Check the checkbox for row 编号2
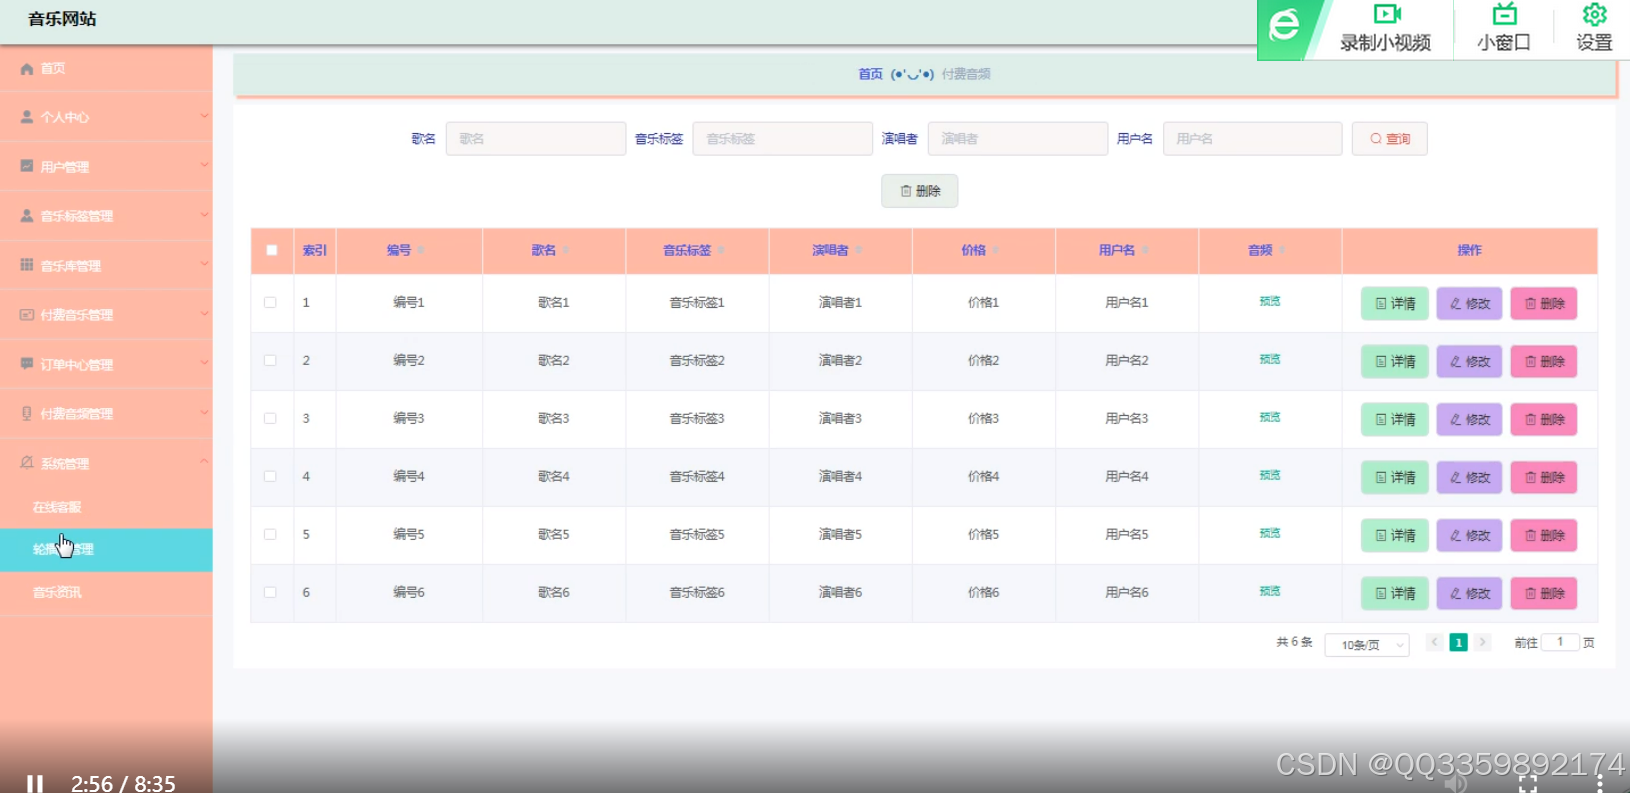The image size is (1630, 793). click(270, 360)
